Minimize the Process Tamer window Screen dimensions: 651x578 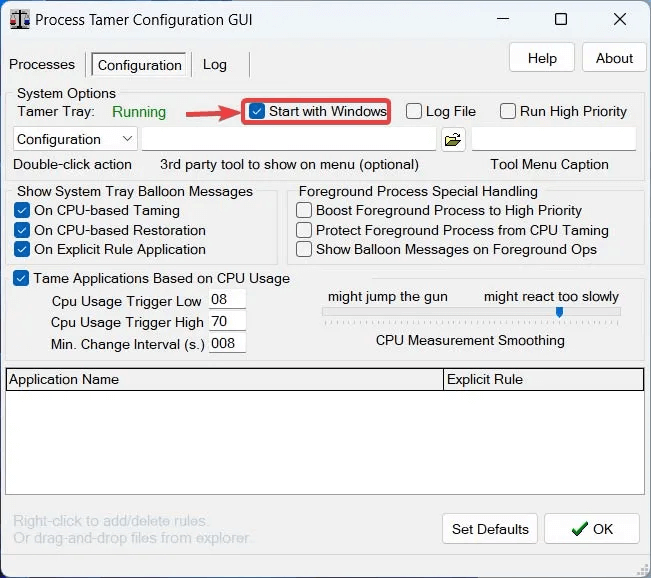pos(503,19)
